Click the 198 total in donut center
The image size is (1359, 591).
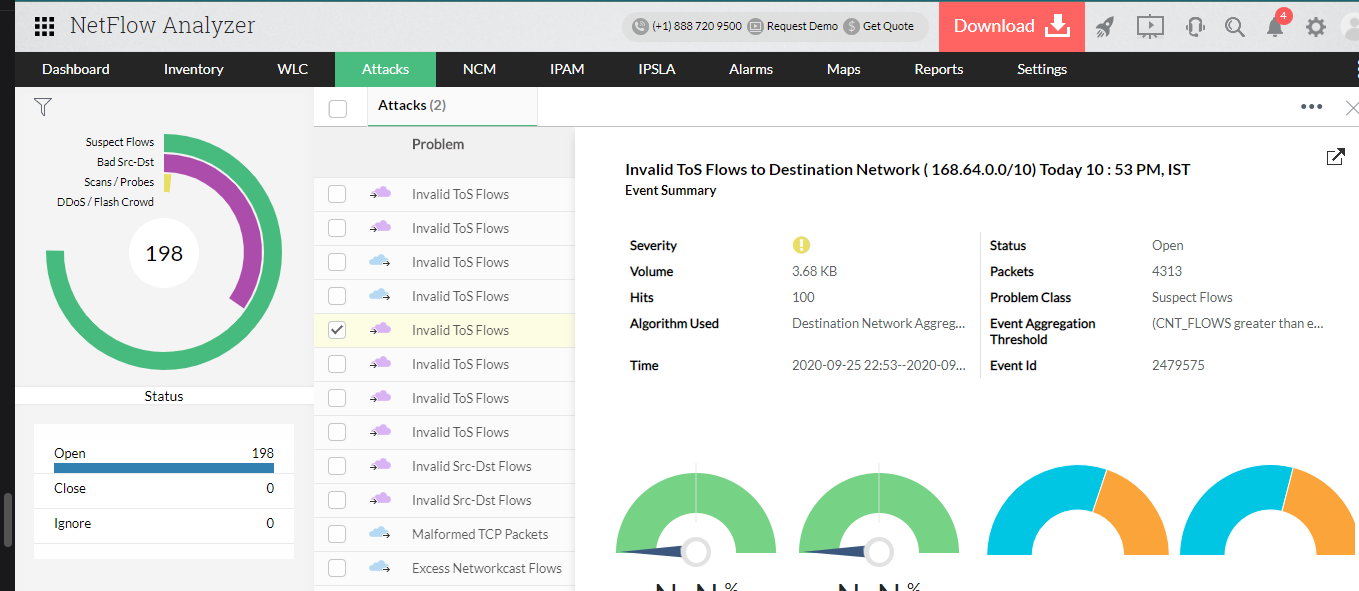(164, 254)
